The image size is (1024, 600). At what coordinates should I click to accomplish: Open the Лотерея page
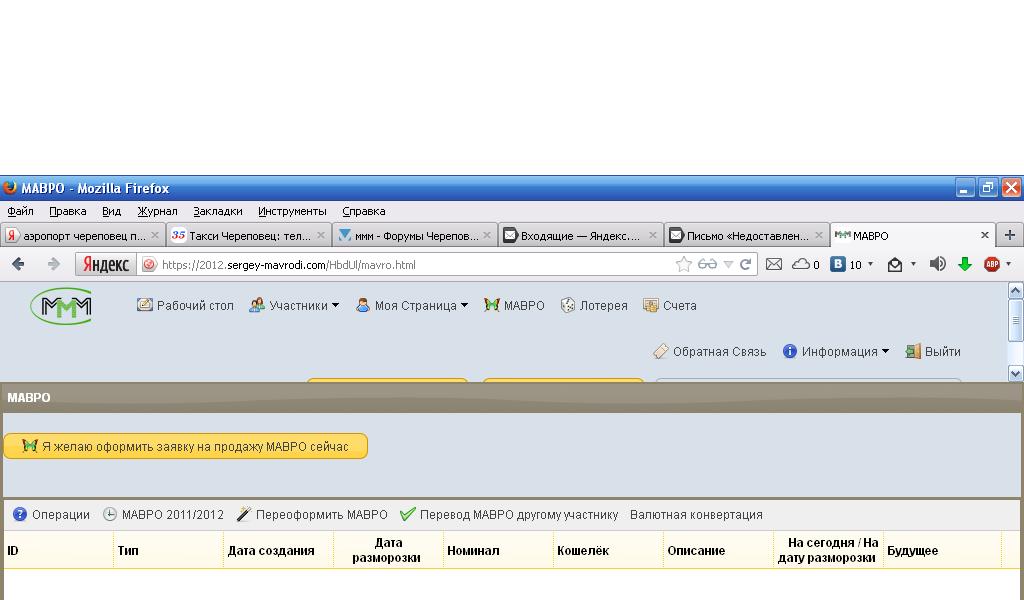pos(594,305)
